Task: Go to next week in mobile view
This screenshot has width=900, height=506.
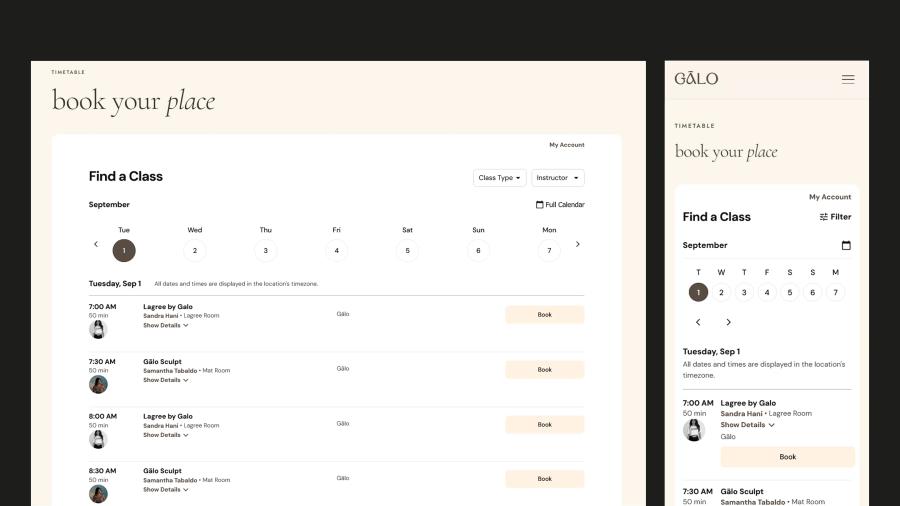Action: point(728,322)
